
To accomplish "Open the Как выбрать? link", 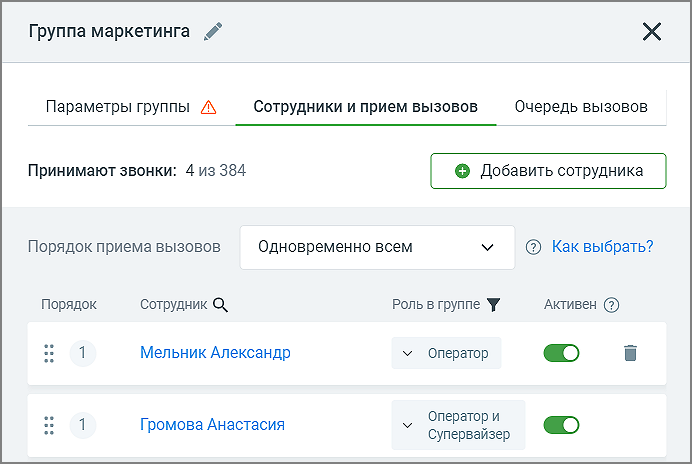I will click(x=602, y=247).
